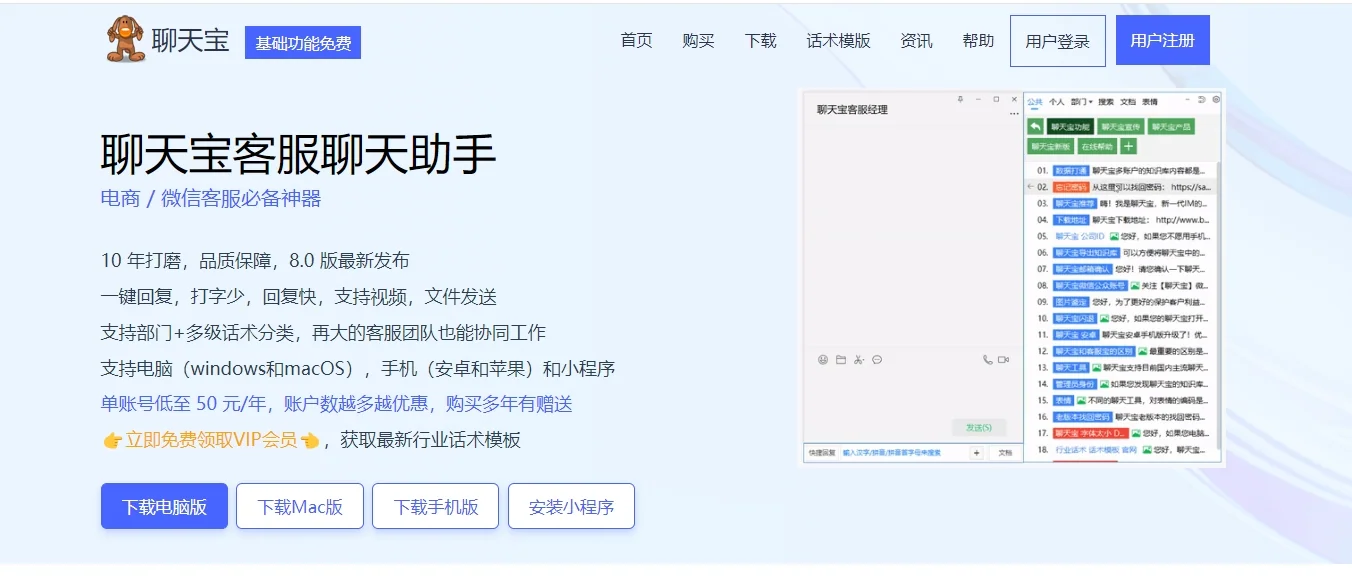
Task: Open the 购买 navigation item
Action: [699, 41]
